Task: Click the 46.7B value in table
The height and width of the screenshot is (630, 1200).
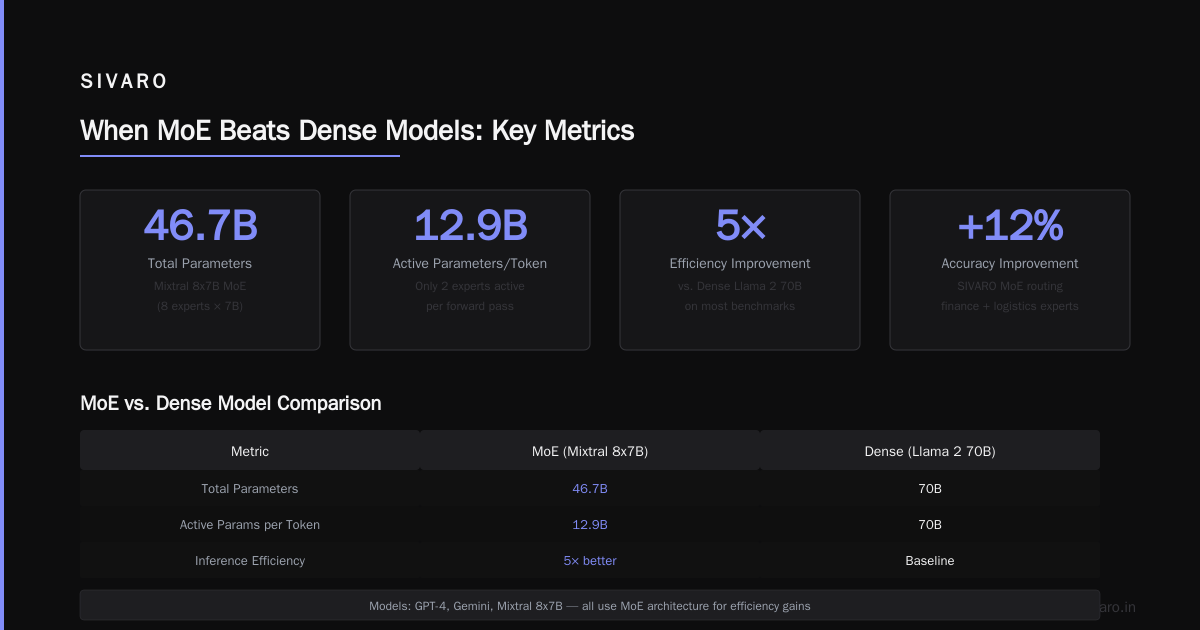Action: [590, 489]
